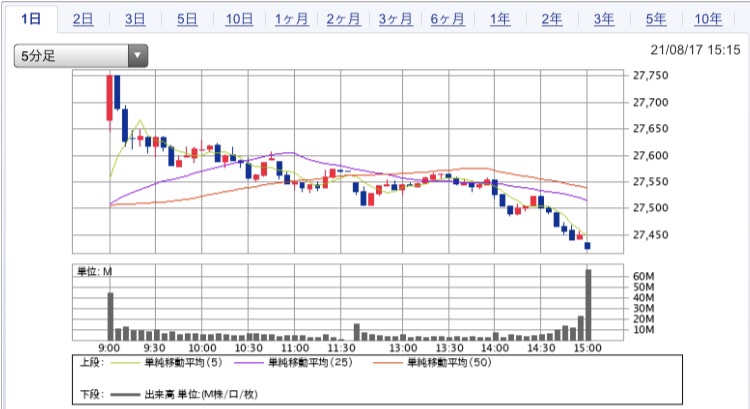The height and width of the screenshot is (409, 750).
Task: Click the 9:00 opening volume bar
Action: 110,317
